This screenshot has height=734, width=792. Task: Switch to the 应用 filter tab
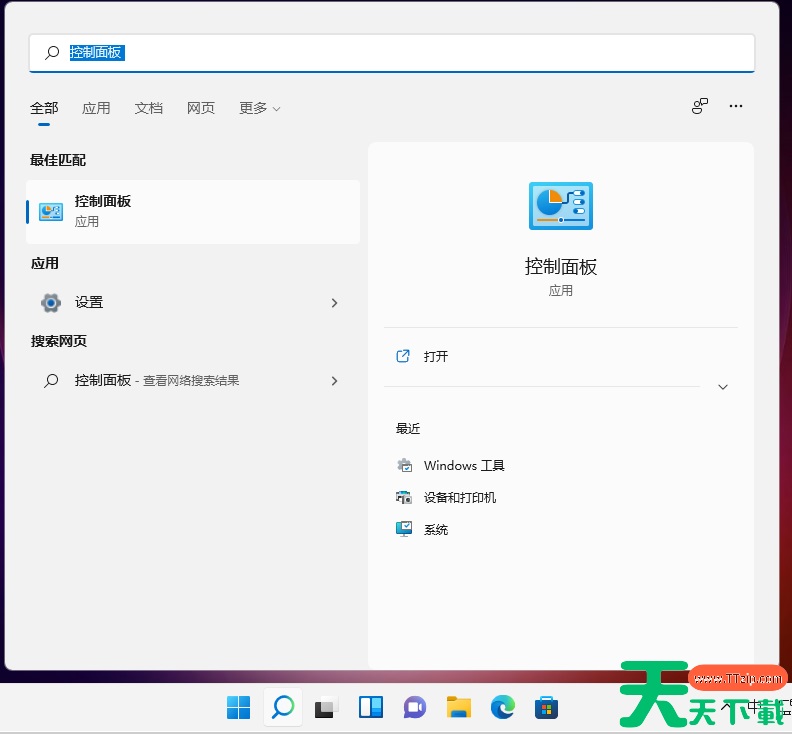coord(96,108)
